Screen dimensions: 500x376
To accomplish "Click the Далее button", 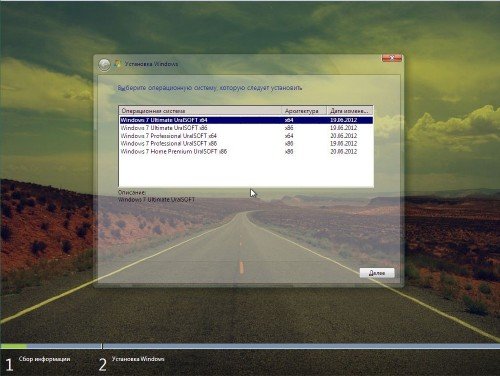I will (377, 273).
